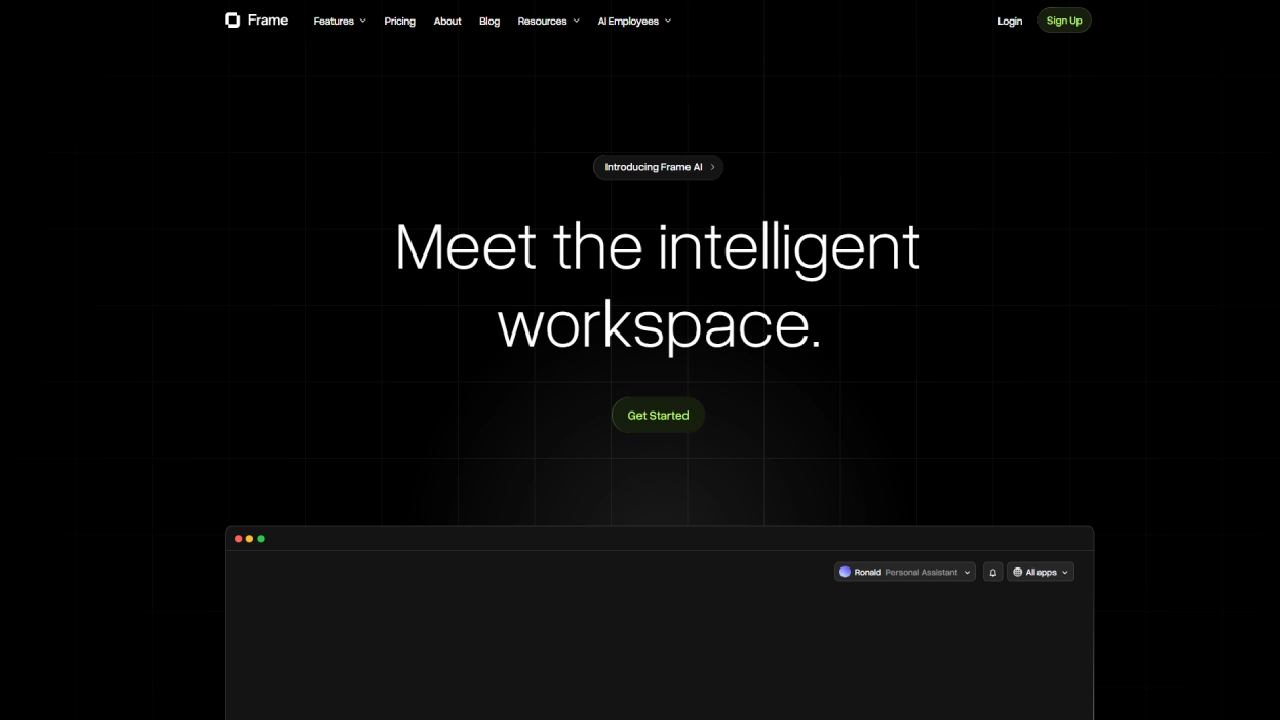This screenshot has height=720, width=1280.
Task: Click the Frame brand name text
Action: pyautogui.click(x=268, y=20)
